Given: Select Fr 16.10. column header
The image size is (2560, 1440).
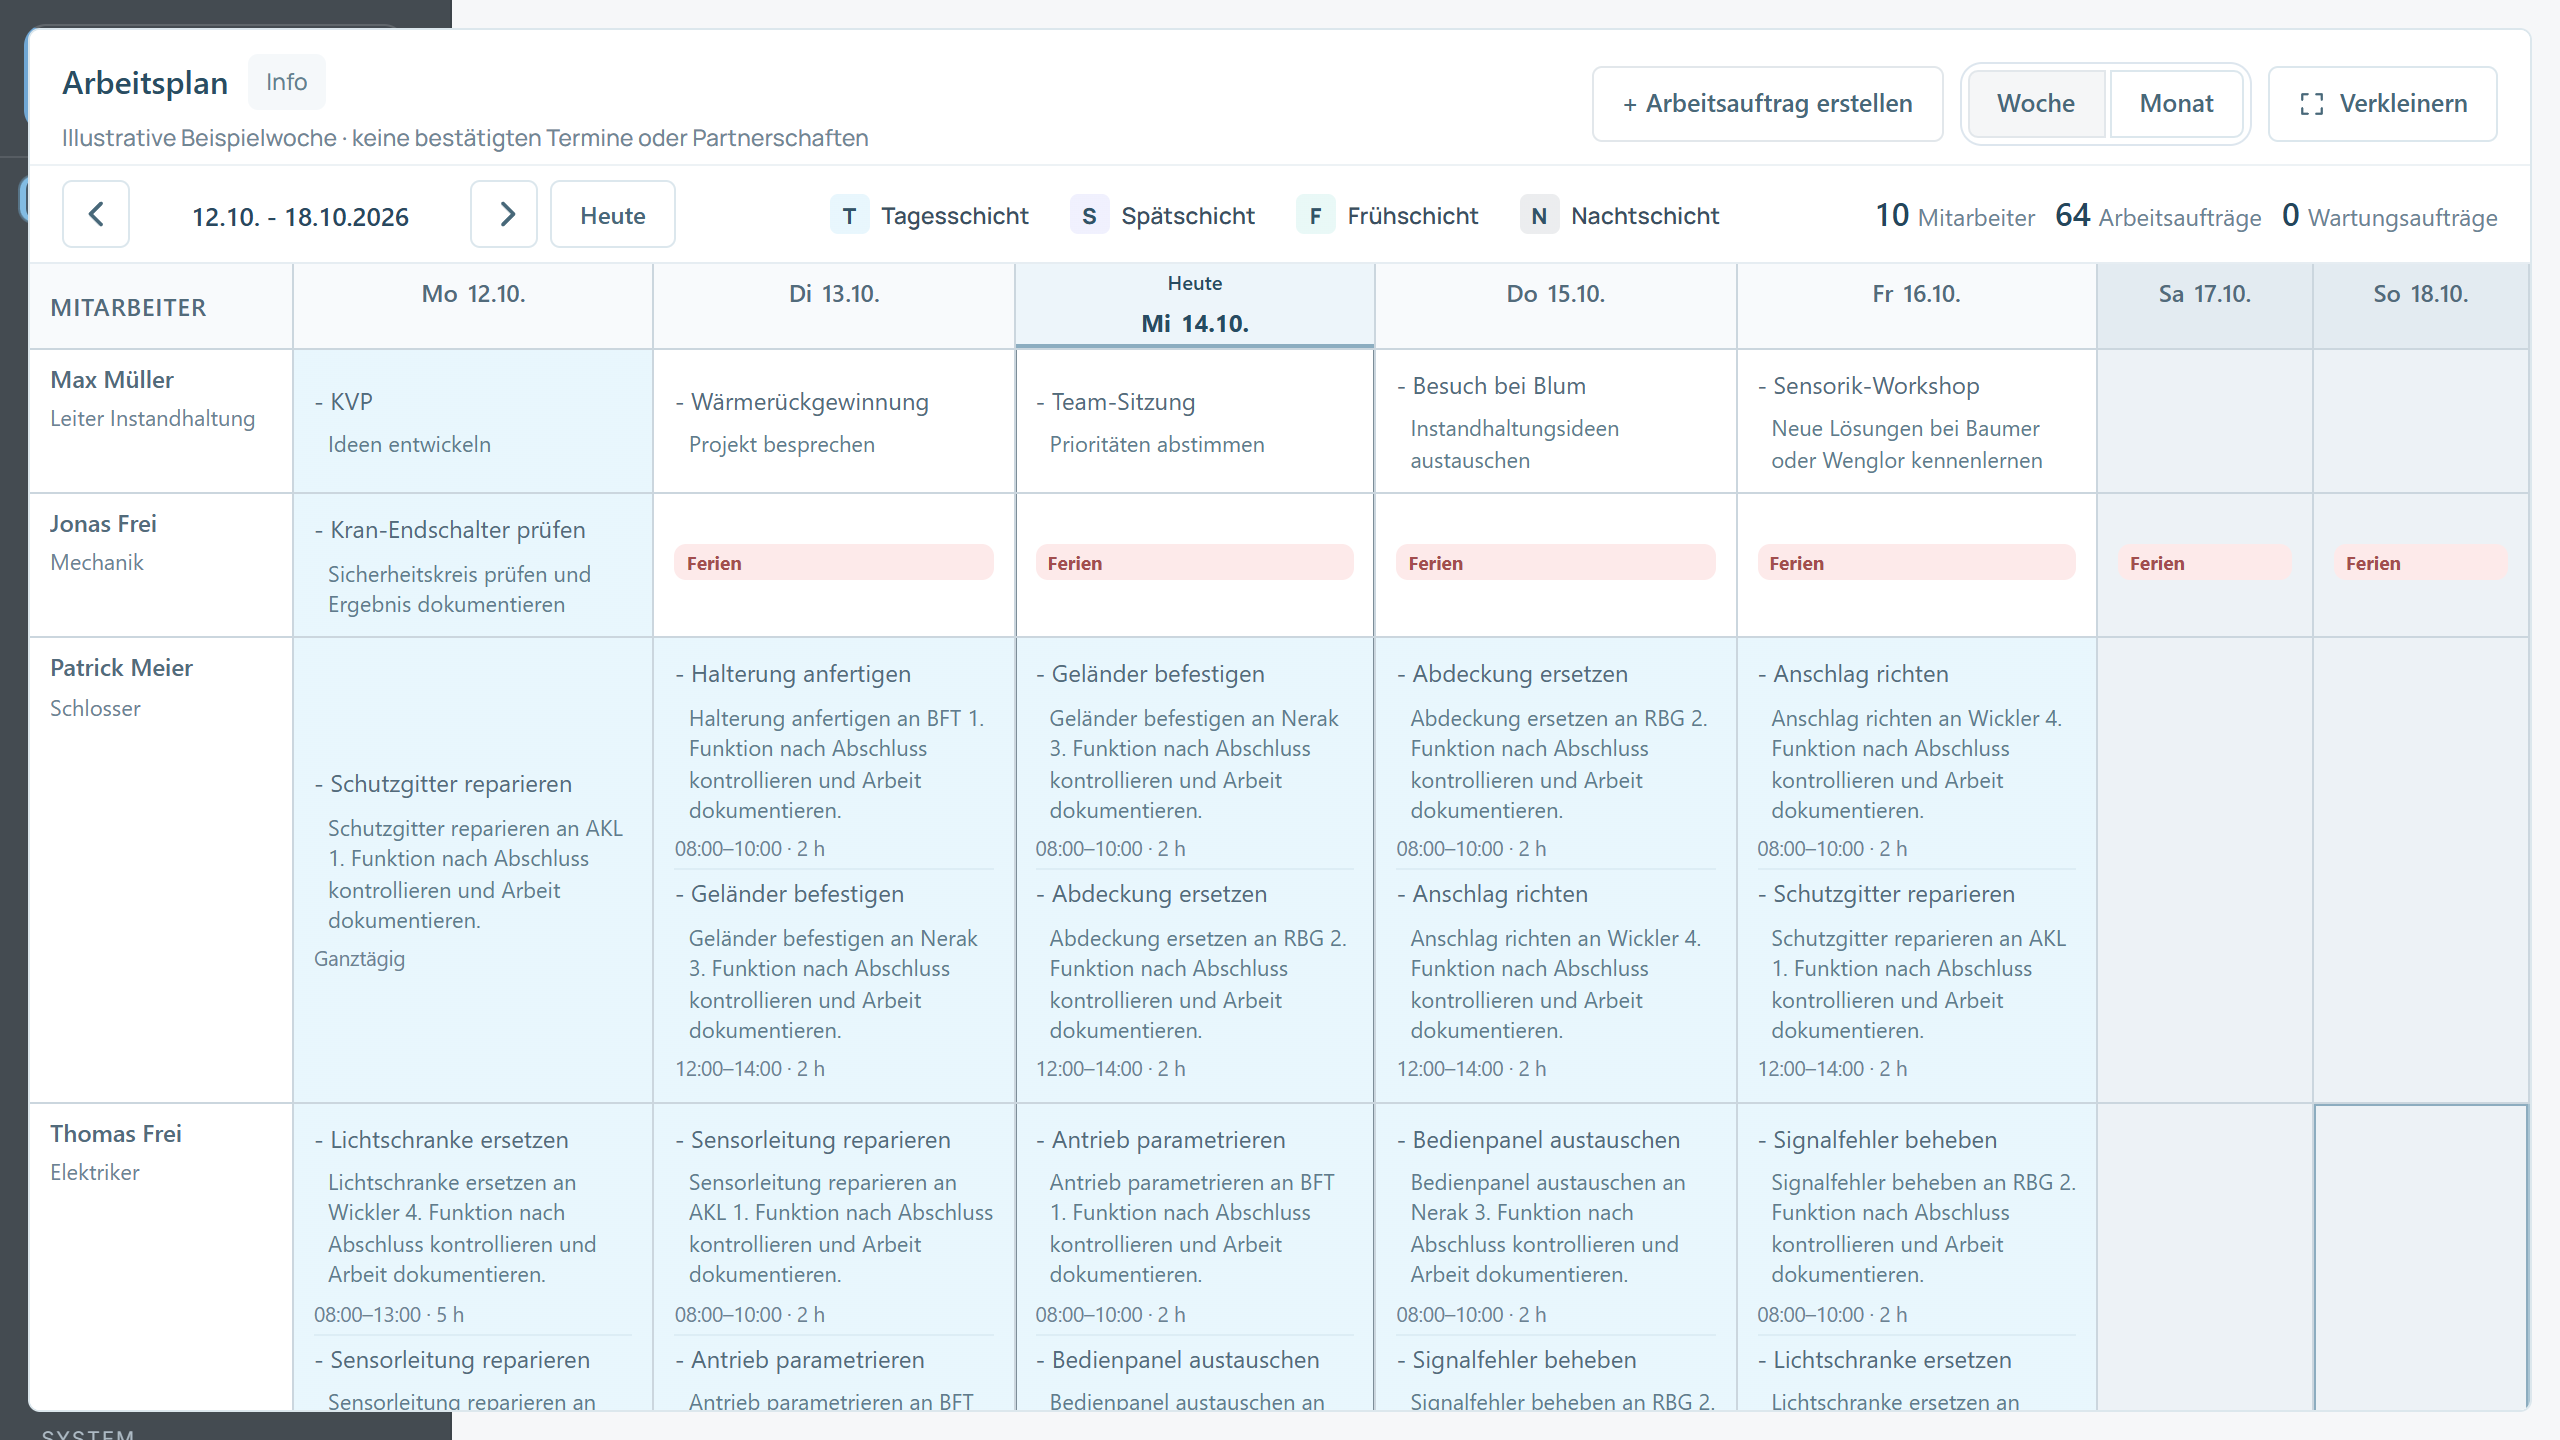Looking at the screenshot, I should pos(1917,306).
